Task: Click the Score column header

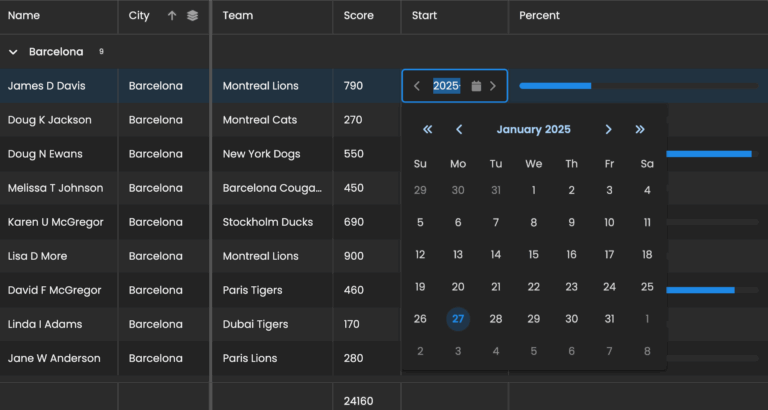Action: [x=359, y=16]
